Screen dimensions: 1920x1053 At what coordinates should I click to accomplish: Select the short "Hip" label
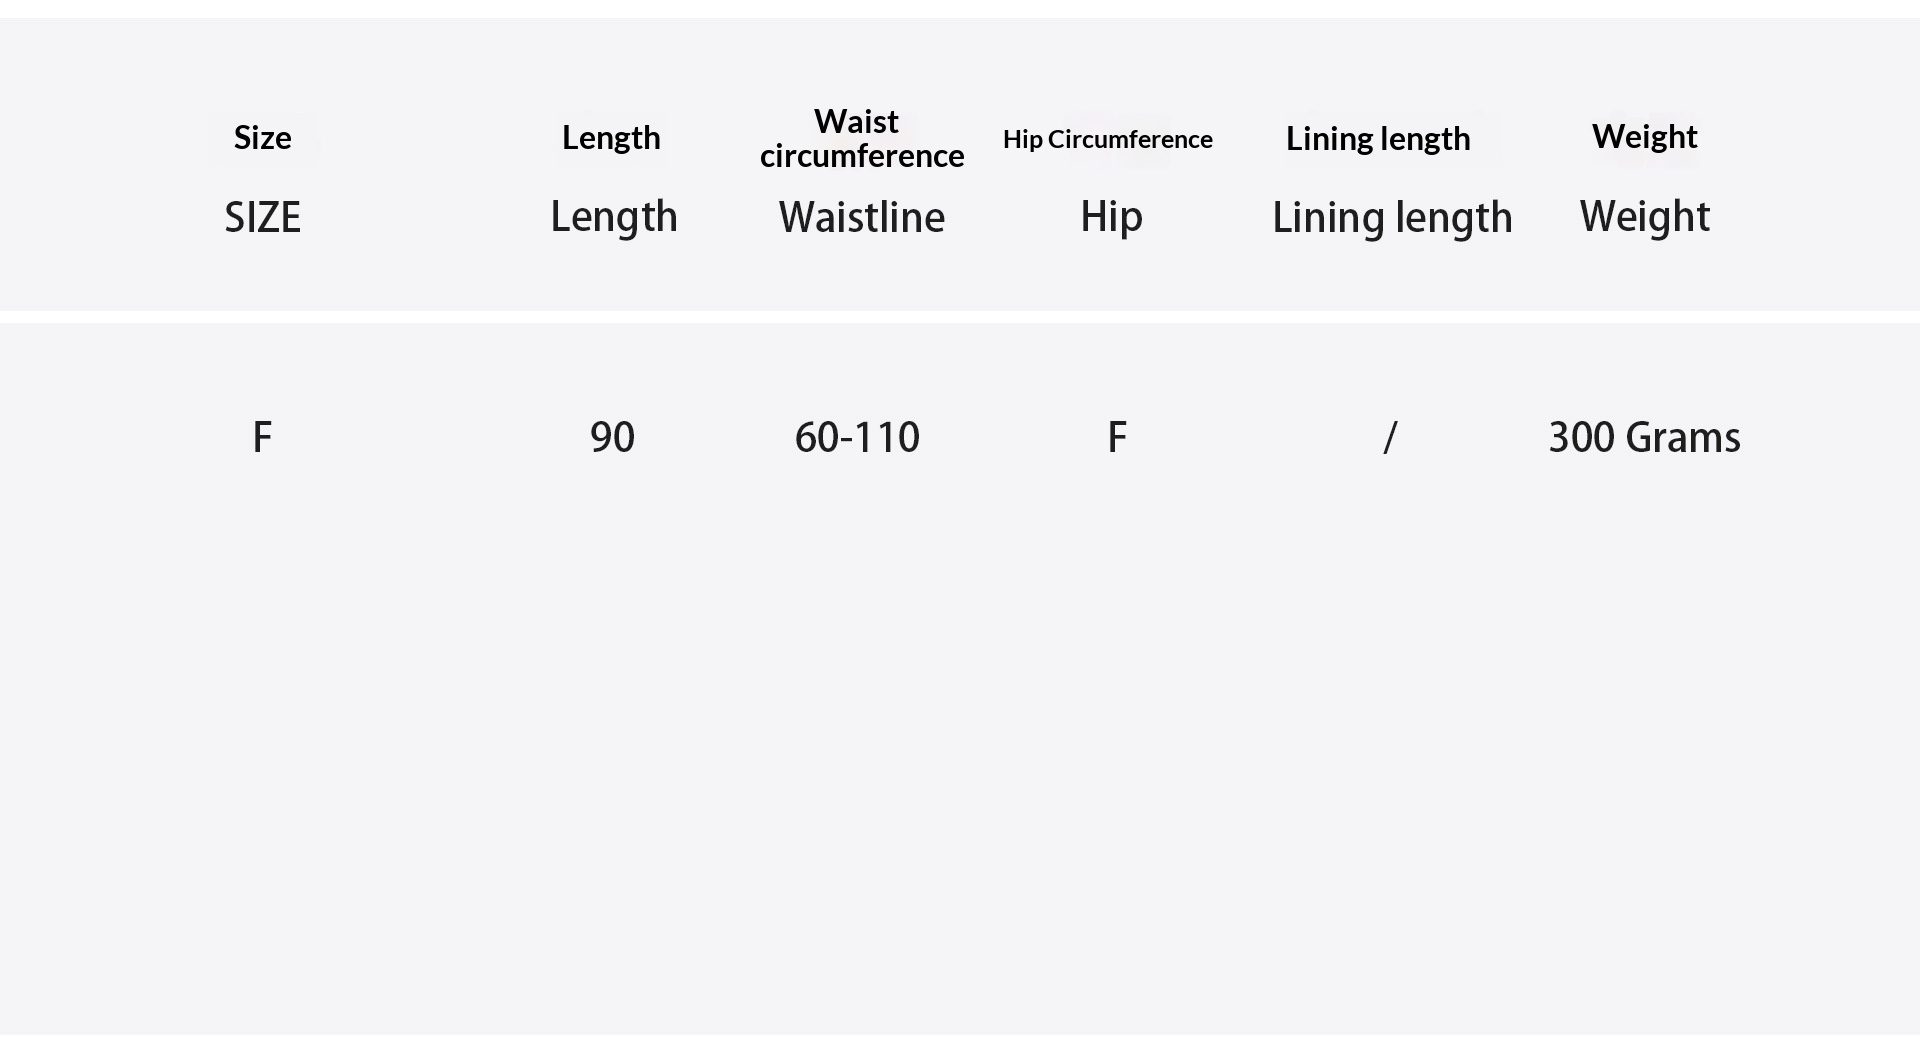click(1110, 217)
